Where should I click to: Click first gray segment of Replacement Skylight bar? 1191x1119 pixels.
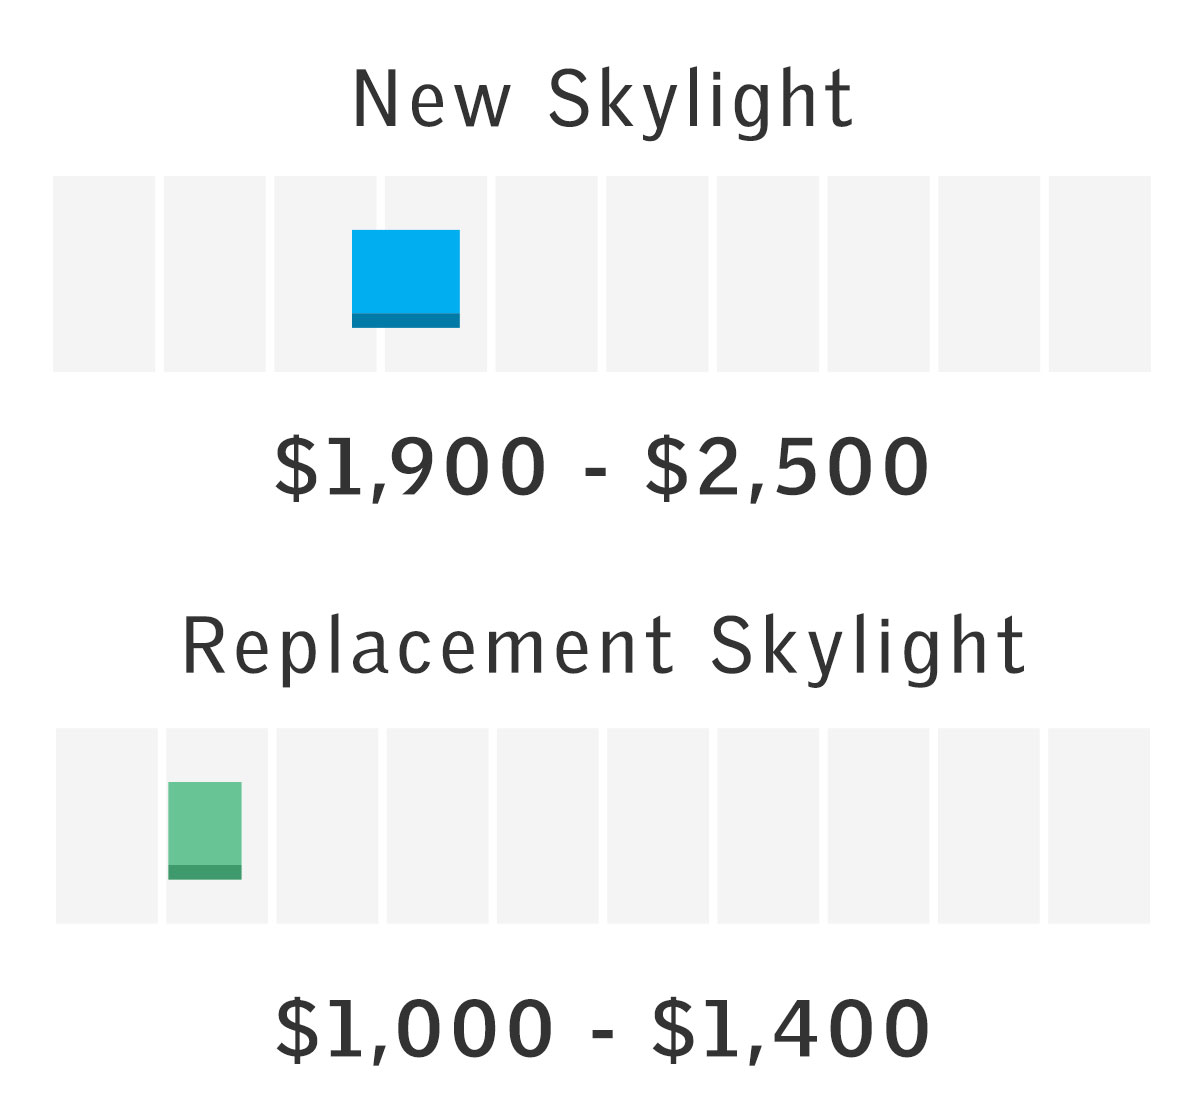click(x=107, y=826)
